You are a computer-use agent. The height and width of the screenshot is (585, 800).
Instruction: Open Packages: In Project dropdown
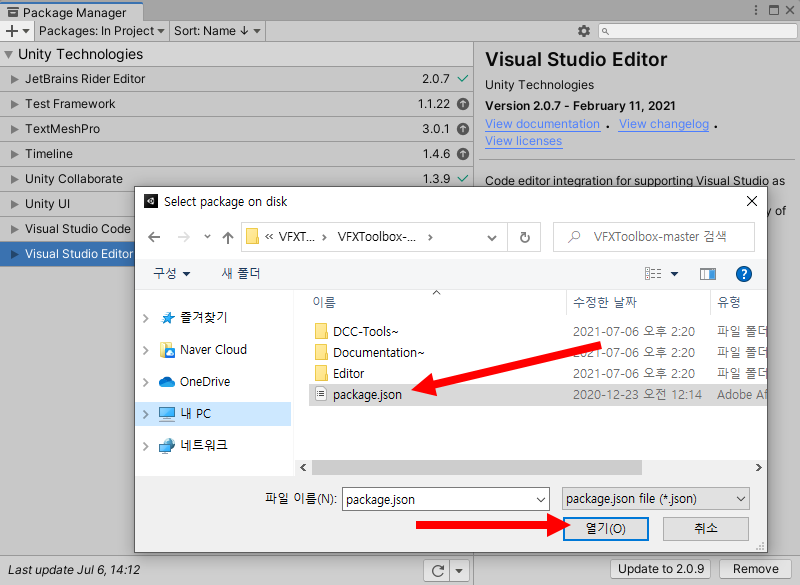[x=102, y=31]
